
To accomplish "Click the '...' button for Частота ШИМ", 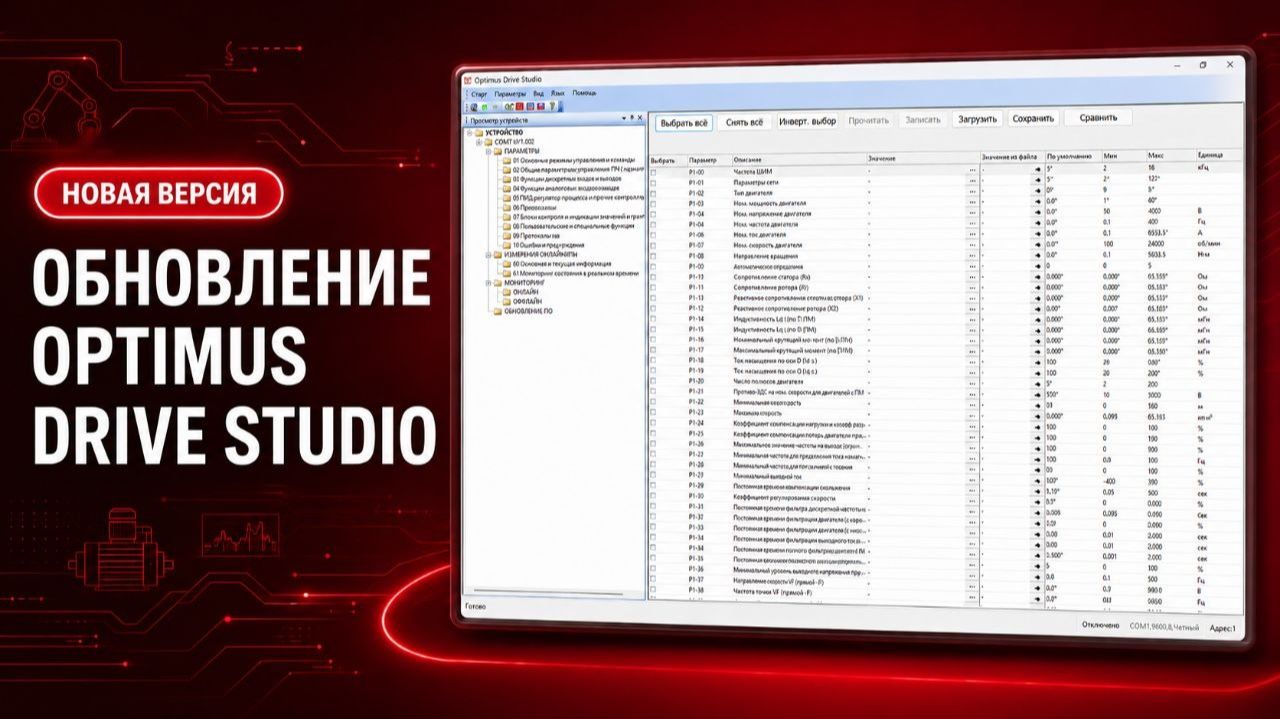I will (972, 172).
